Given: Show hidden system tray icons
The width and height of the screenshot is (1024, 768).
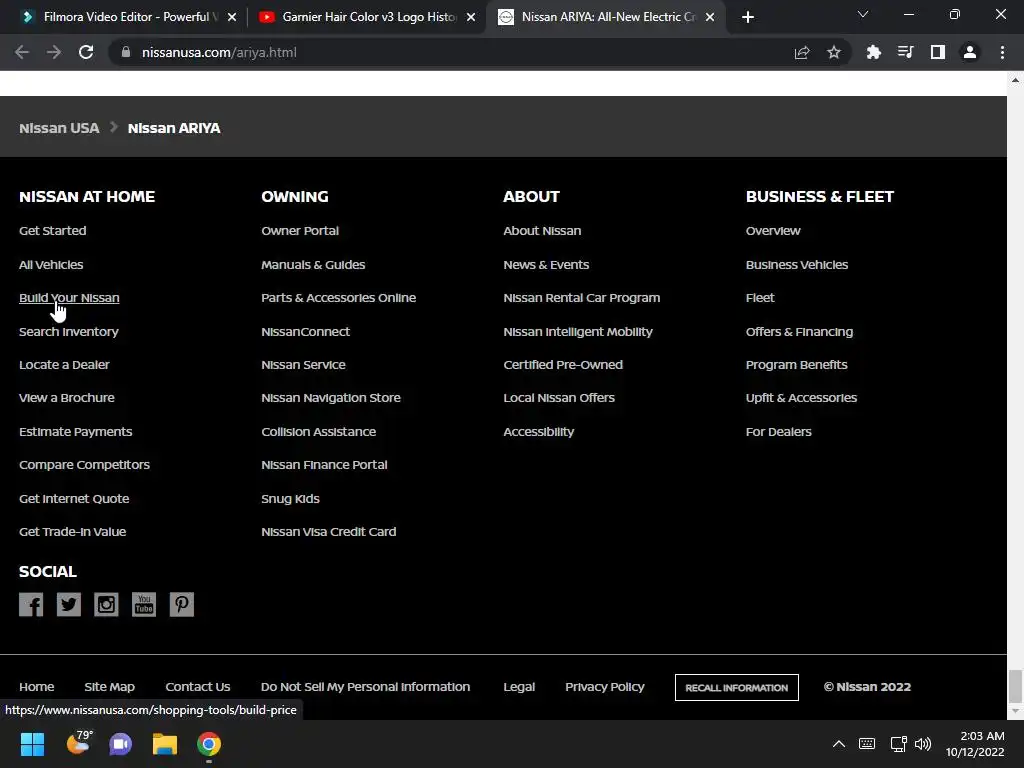Looking at the screenshot, I should [839, 744].
